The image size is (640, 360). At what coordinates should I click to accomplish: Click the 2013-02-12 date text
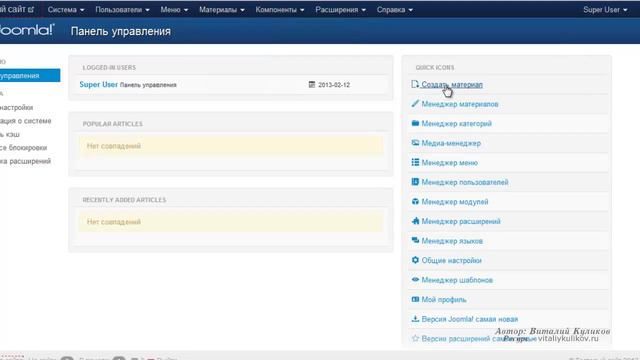pyautogui.click(x=334, y=85)
